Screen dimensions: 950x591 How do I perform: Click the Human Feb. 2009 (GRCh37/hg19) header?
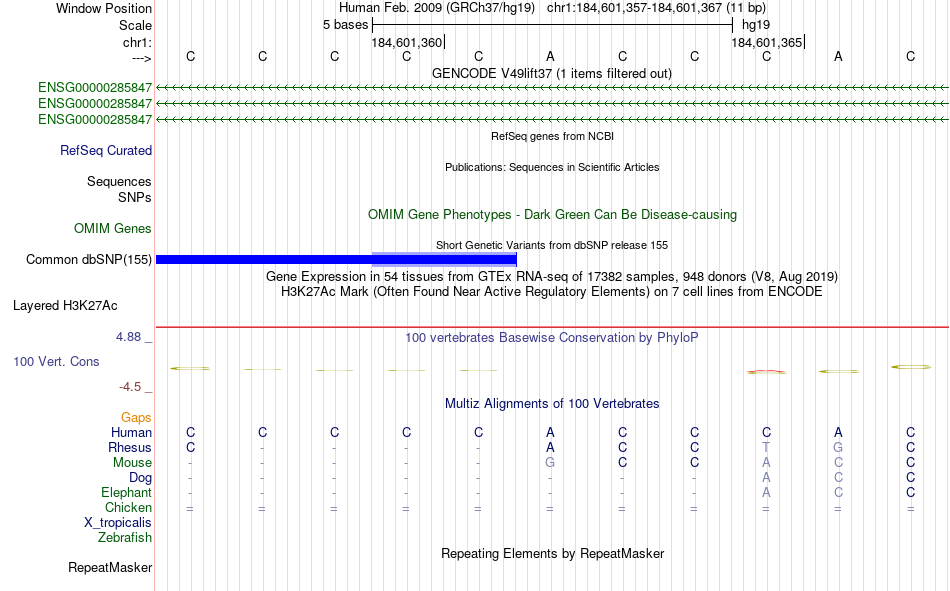pyautogui.click(x=437, y=8)
